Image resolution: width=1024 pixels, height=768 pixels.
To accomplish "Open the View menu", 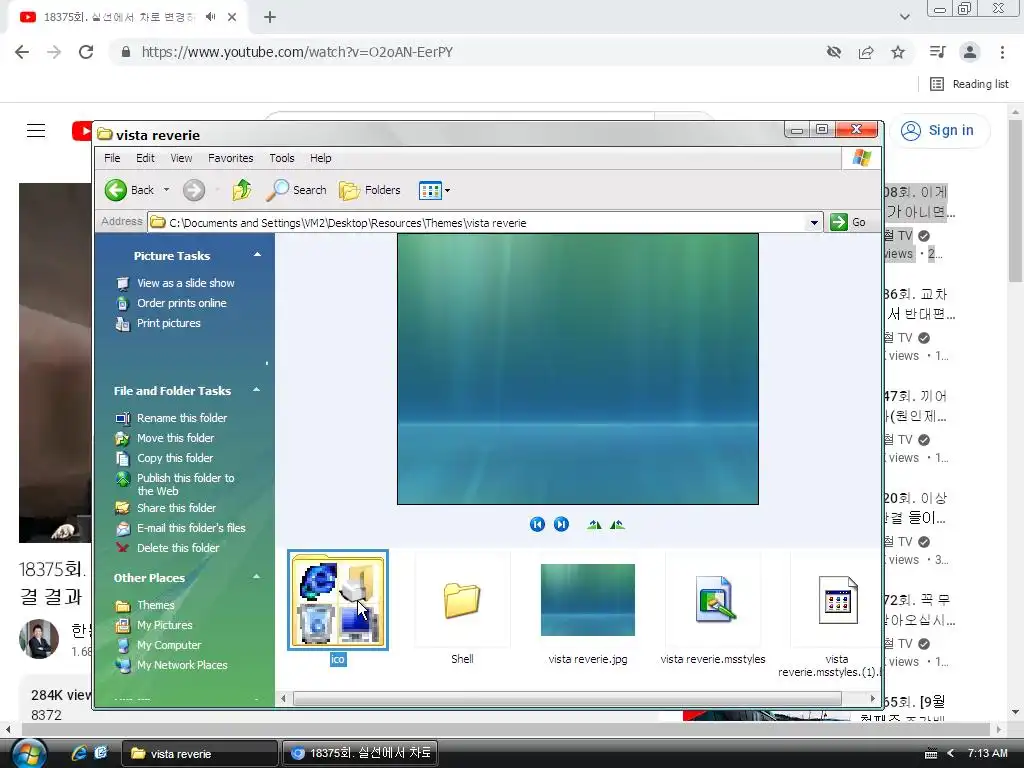I will [181, 158].
